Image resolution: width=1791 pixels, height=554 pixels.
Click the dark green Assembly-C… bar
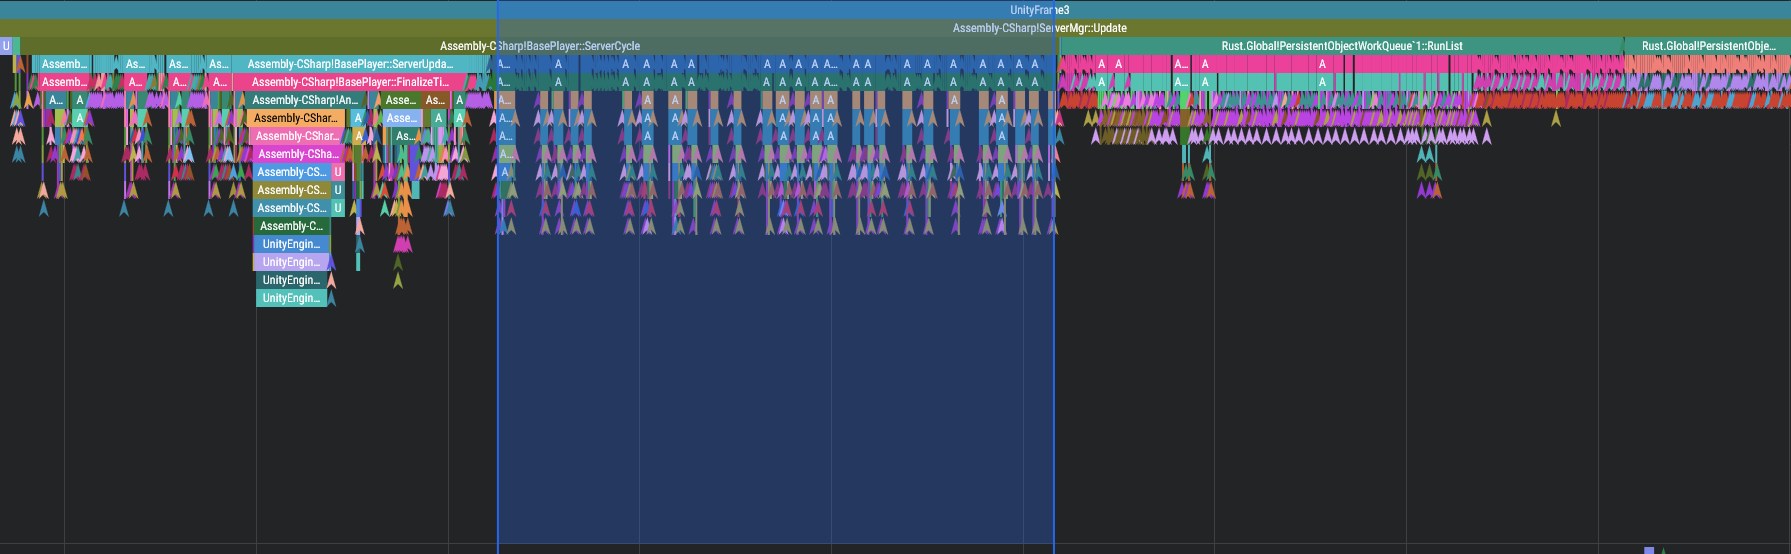pos(291,226)
